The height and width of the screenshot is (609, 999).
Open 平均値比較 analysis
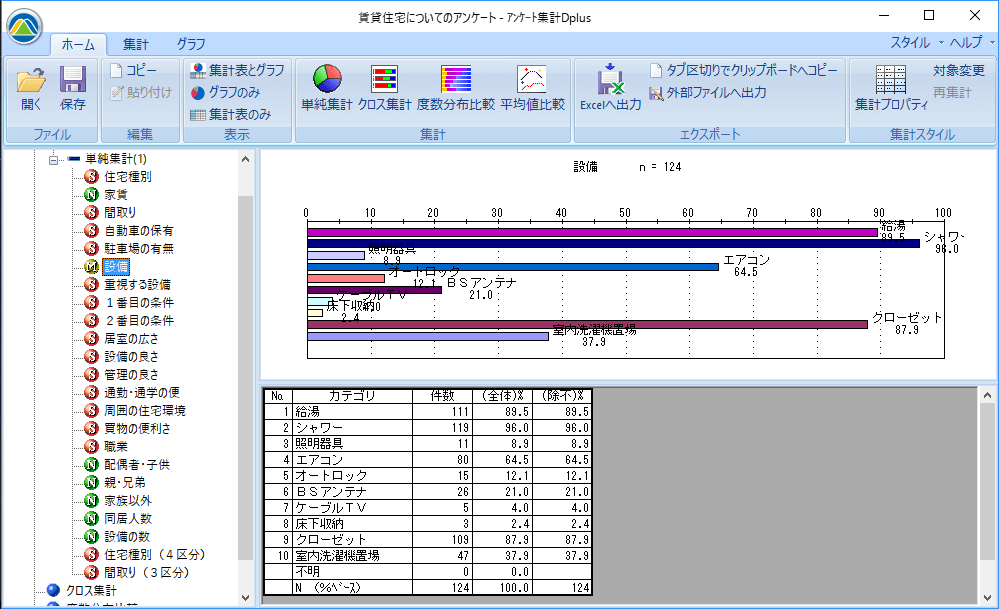[532, 88]
